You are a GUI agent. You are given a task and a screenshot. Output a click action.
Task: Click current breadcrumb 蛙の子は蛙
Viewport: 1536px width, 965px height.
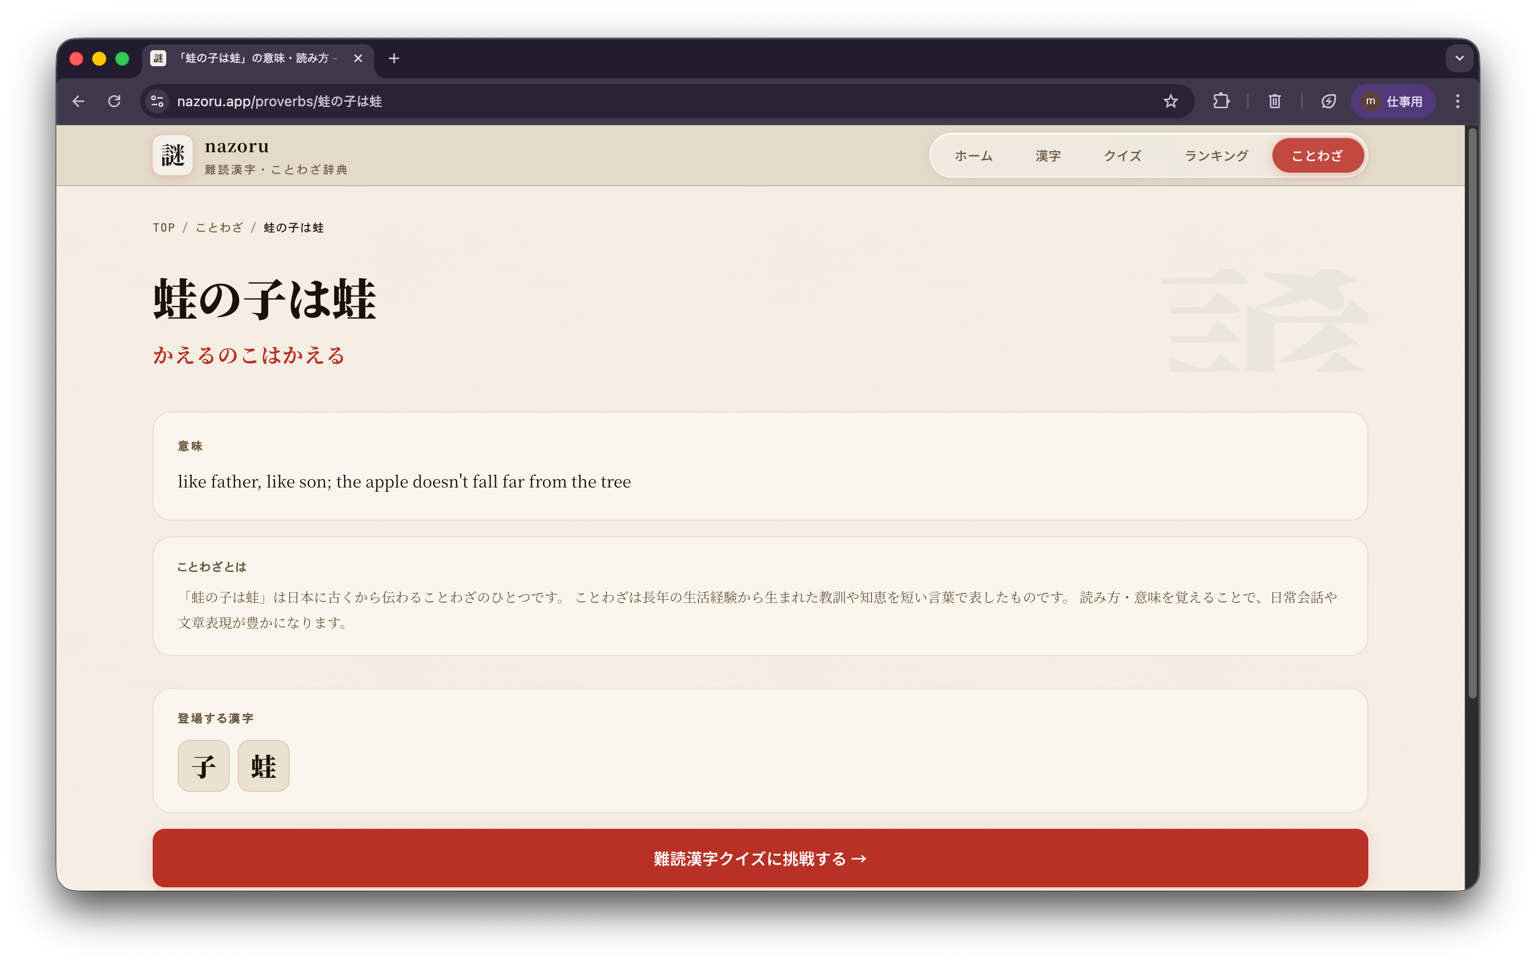click(x=294, y=228)
